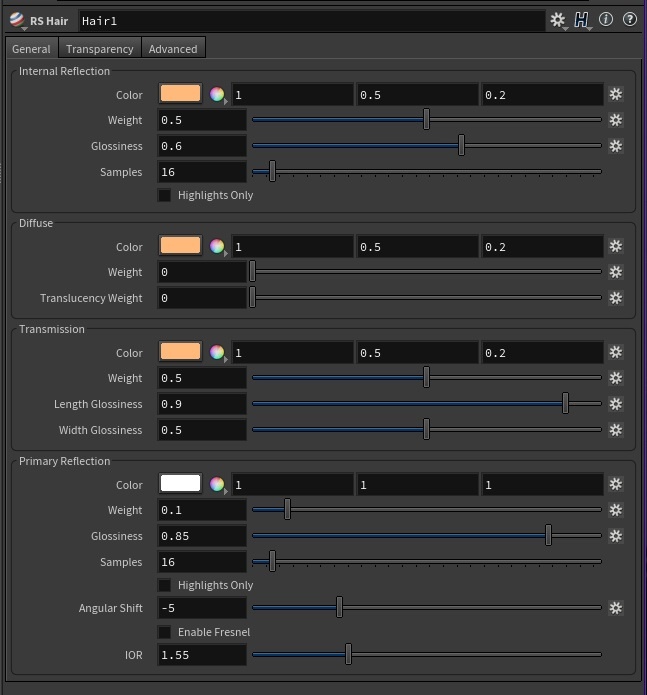Open the RS Hair node type dropdown icon
This screenshot has height=695, width=647.
[17, 21]
